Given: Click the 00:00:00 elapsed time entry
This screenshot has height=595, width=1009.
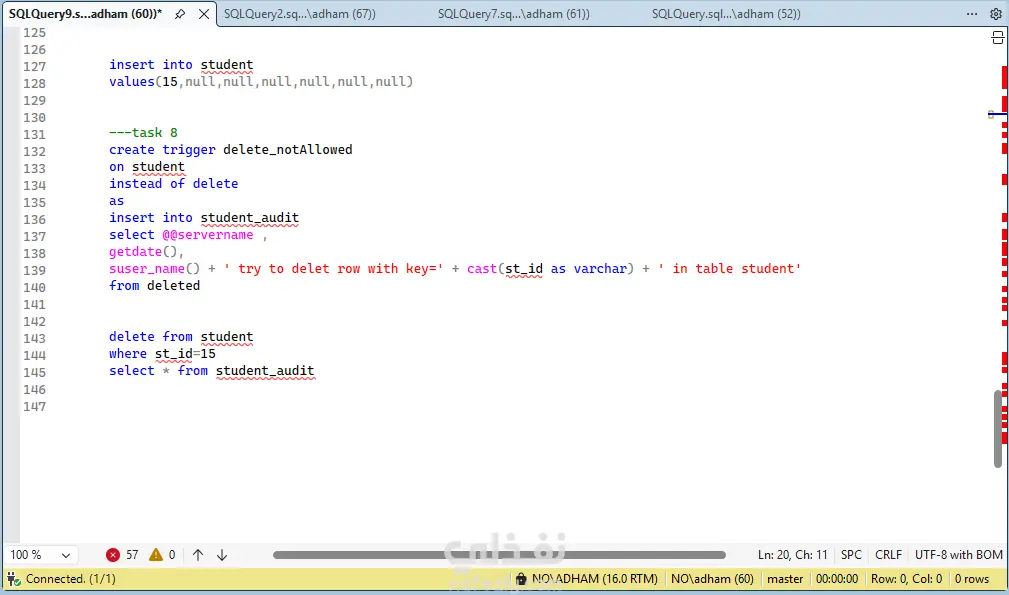Looking at the screenshot, I should tap(837, 578).
